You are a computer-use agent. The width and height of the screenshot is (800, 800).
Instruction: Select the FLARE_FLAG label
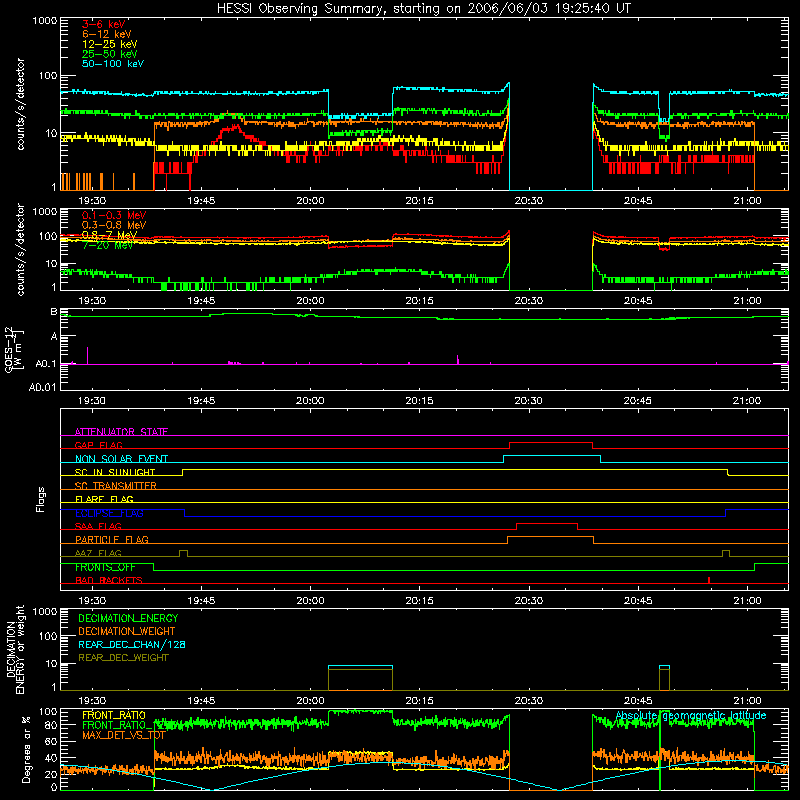(104, 499)
